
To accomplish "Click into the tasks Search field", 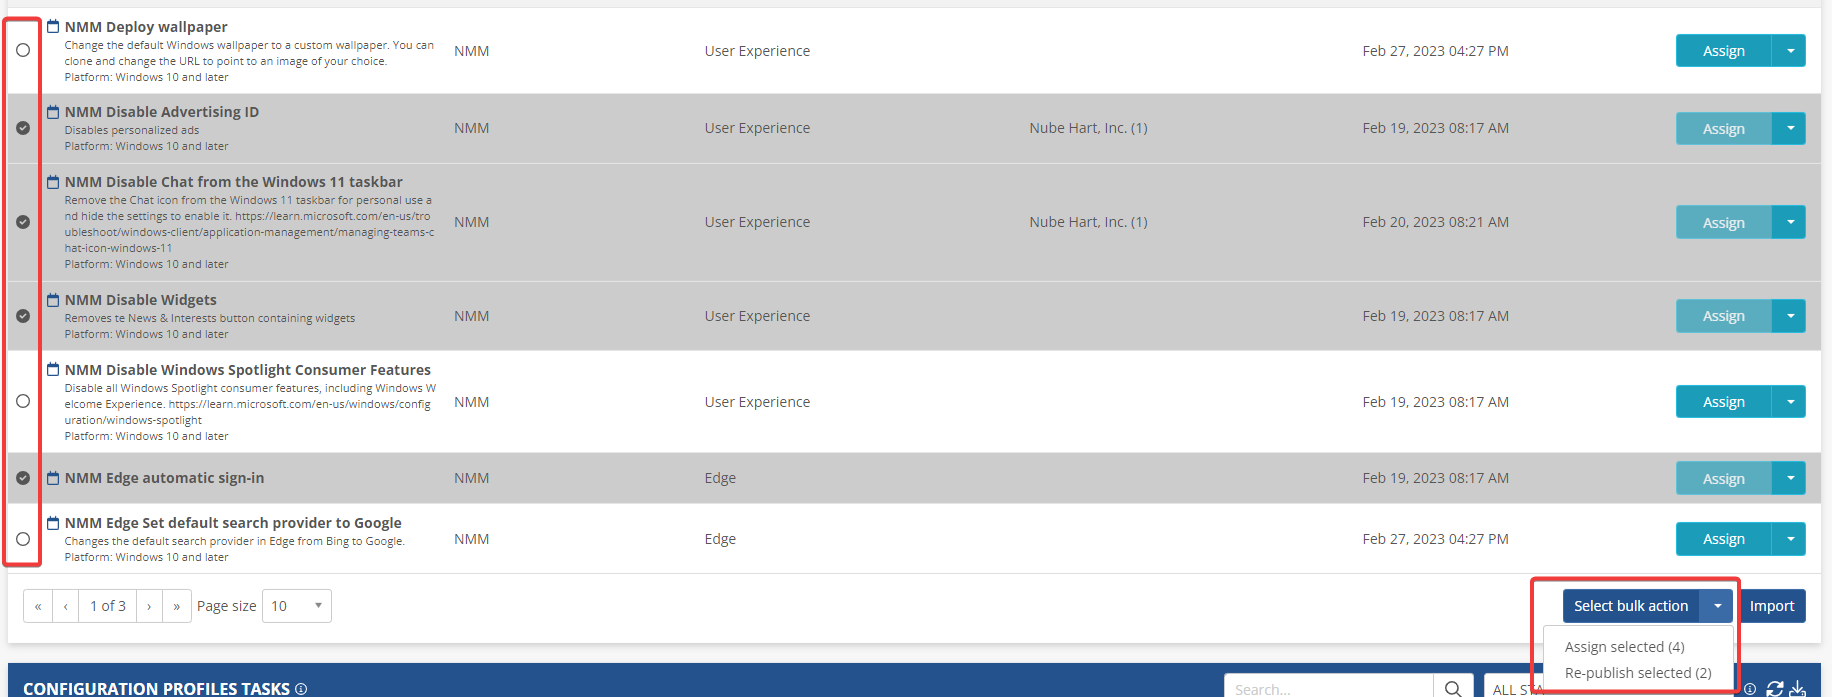I will point(1328,688).
